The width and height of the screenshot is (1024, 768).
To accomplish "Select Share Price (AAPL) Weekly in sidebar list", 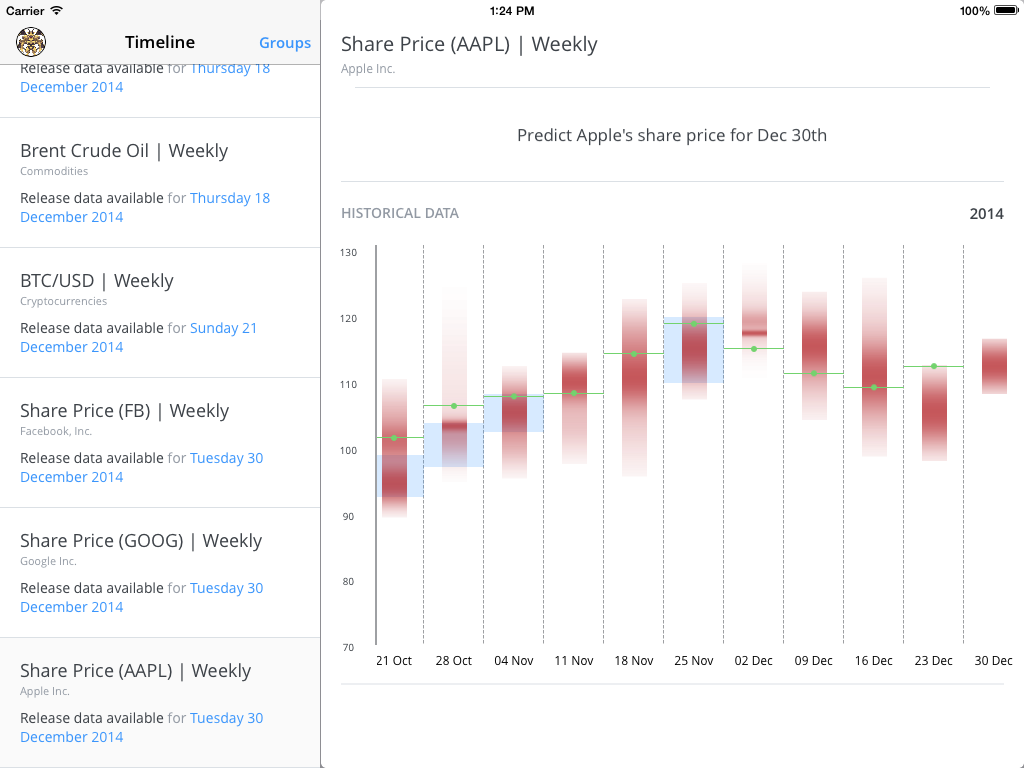I will coord(135,671).
